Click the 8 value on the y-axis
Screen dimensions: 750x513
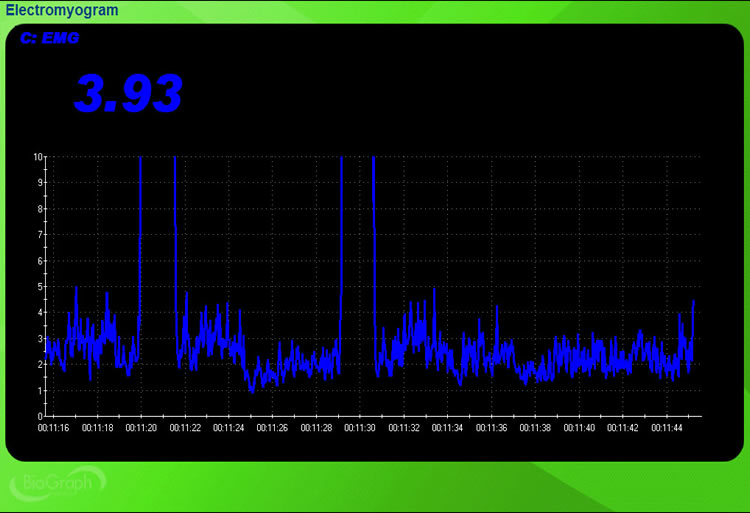click(x=38, y=209)
